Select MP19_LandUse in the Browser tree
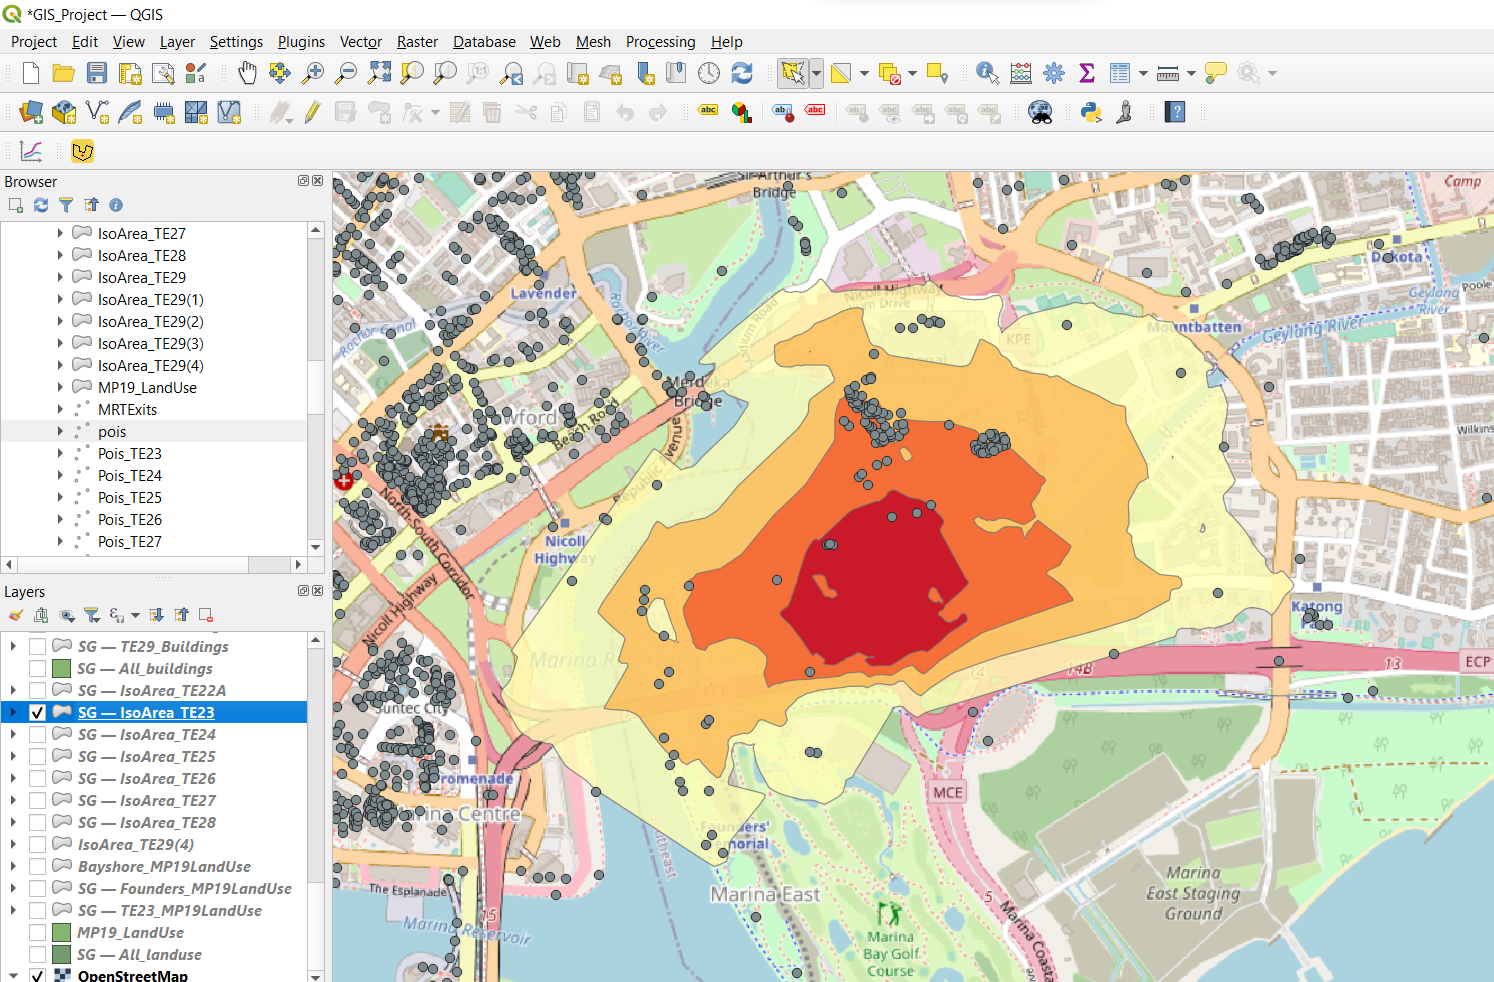This screenshot has height=982, width=1494. 147,388
